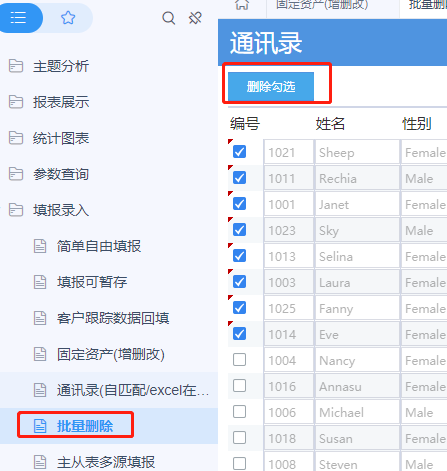Screen dimensions: 447x471
Task: Click document icon beside 主从表多源填报
Action: pyautogui.click(x=40, y=462)
